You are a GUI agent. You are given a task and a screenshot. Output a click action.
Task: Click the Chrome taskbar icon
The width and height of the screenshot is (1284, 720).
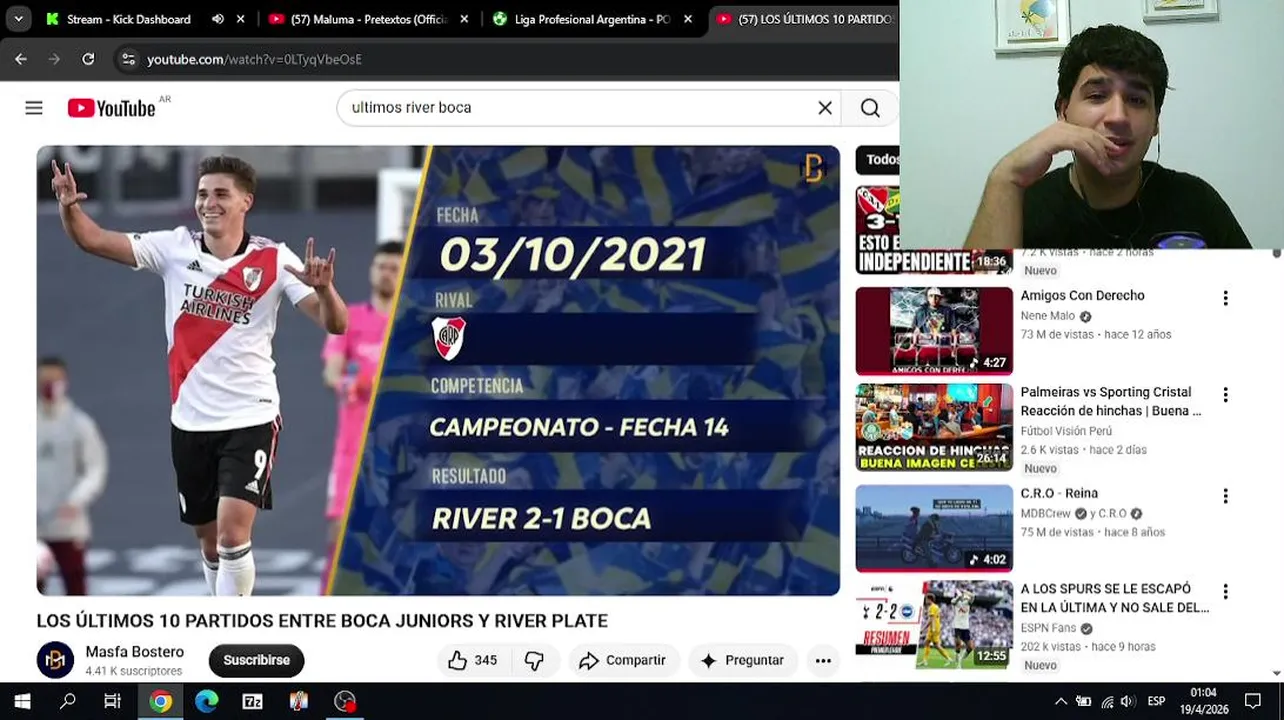(160, 701)
